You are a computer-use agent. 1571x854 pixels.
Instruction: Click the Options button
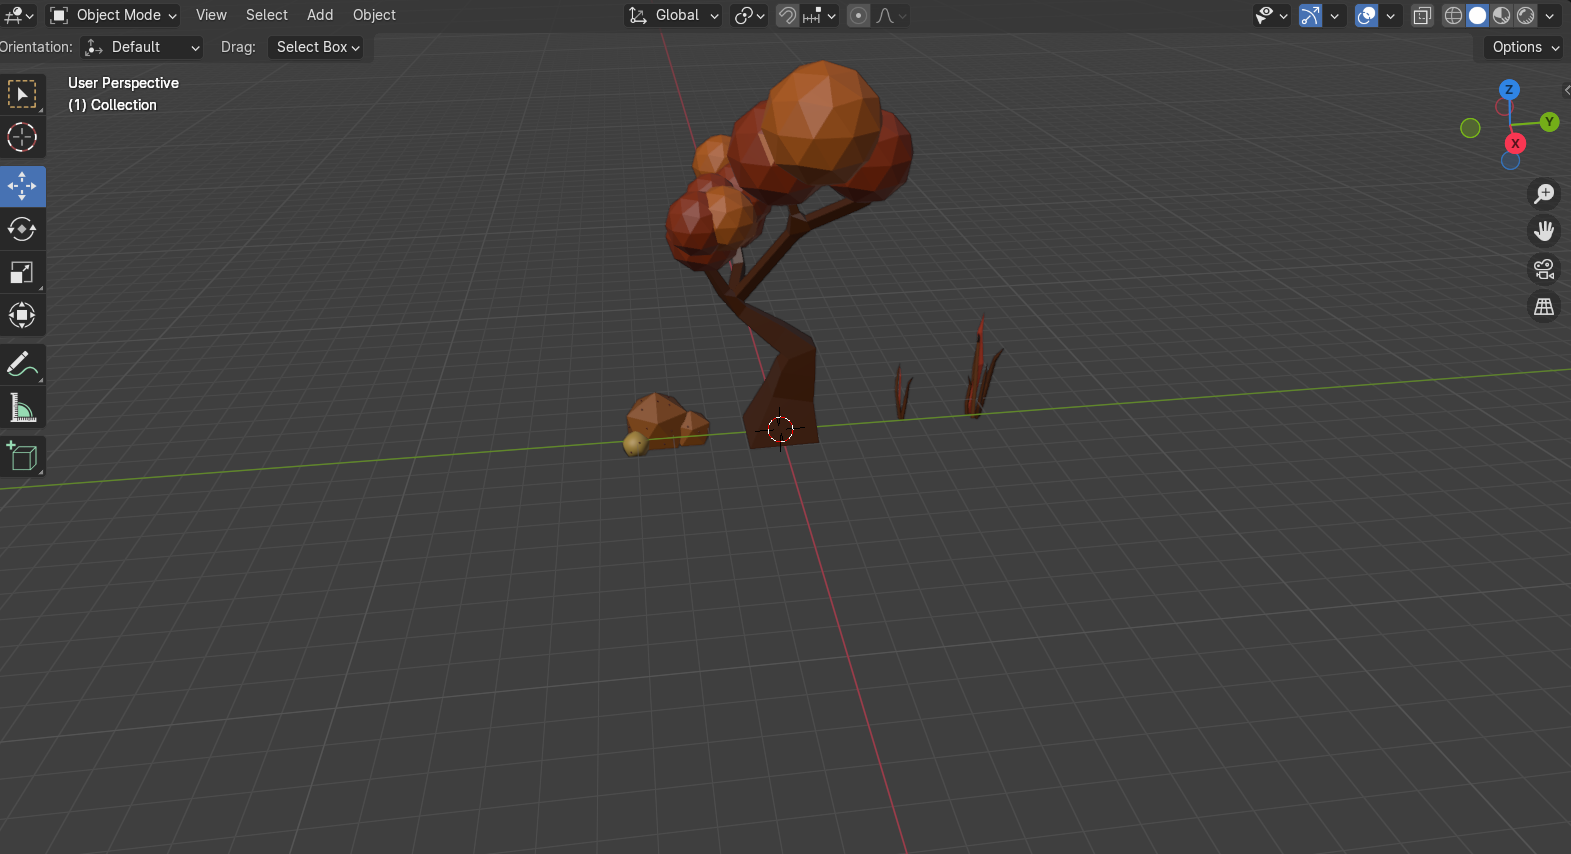click(1524, 47)
